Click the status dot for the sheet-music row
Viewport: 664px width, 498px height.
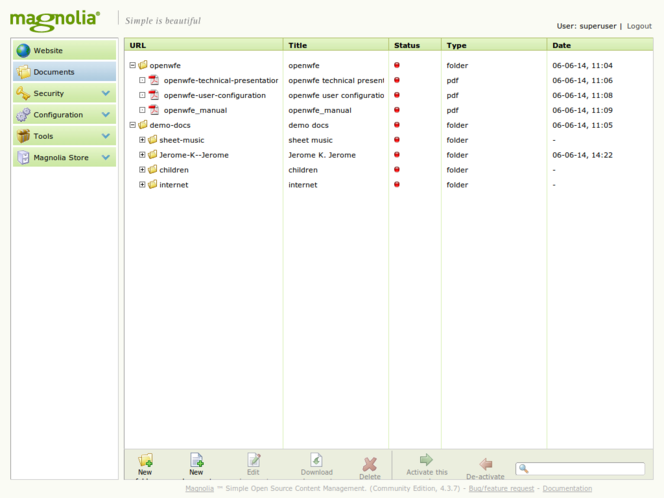[x=397, y=140]
